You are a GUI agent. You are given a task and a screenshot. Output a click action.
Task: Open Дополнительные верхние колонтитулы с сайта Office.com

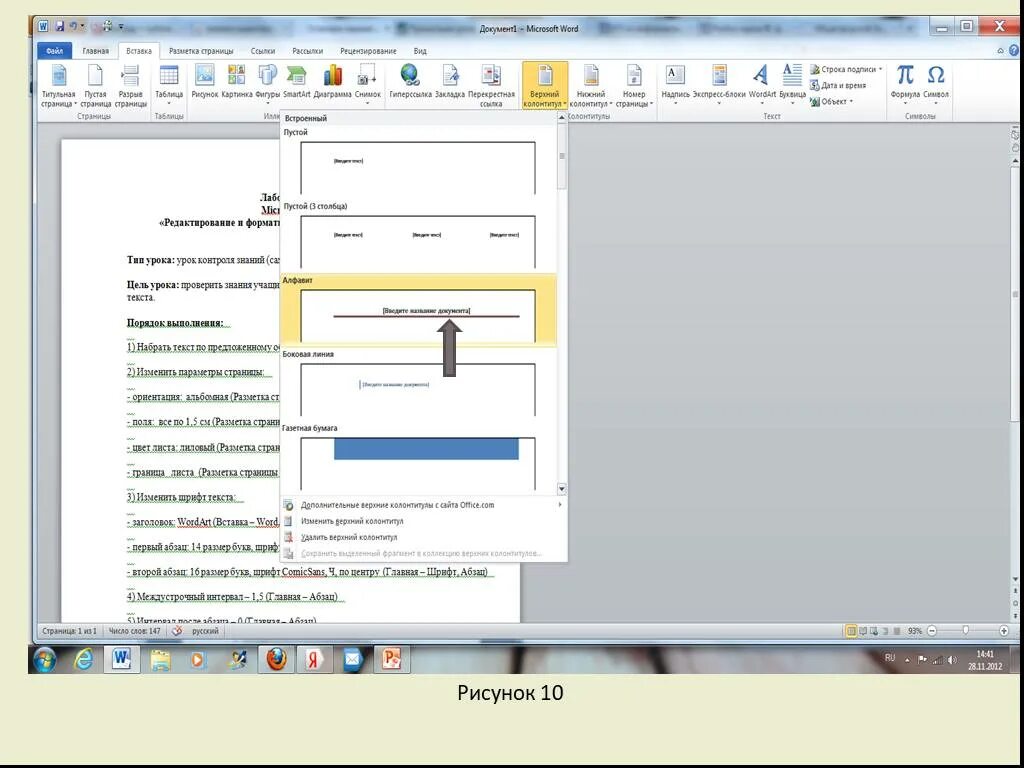point(423,505)
